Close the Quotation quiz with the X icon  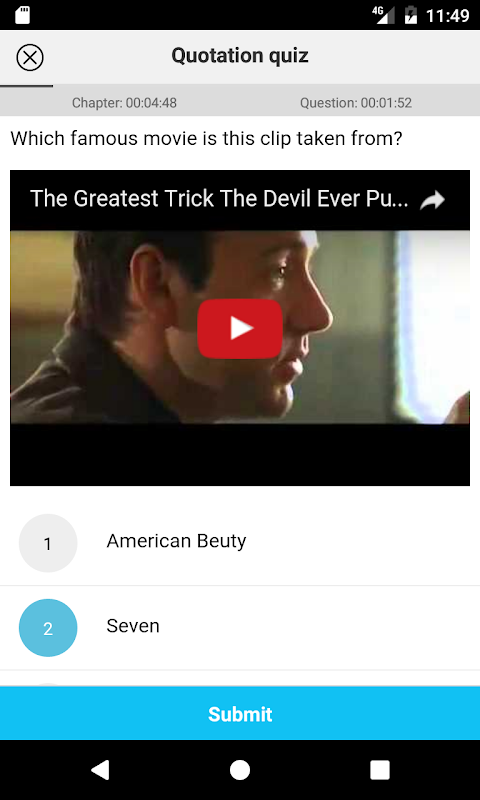click(30, 58)
